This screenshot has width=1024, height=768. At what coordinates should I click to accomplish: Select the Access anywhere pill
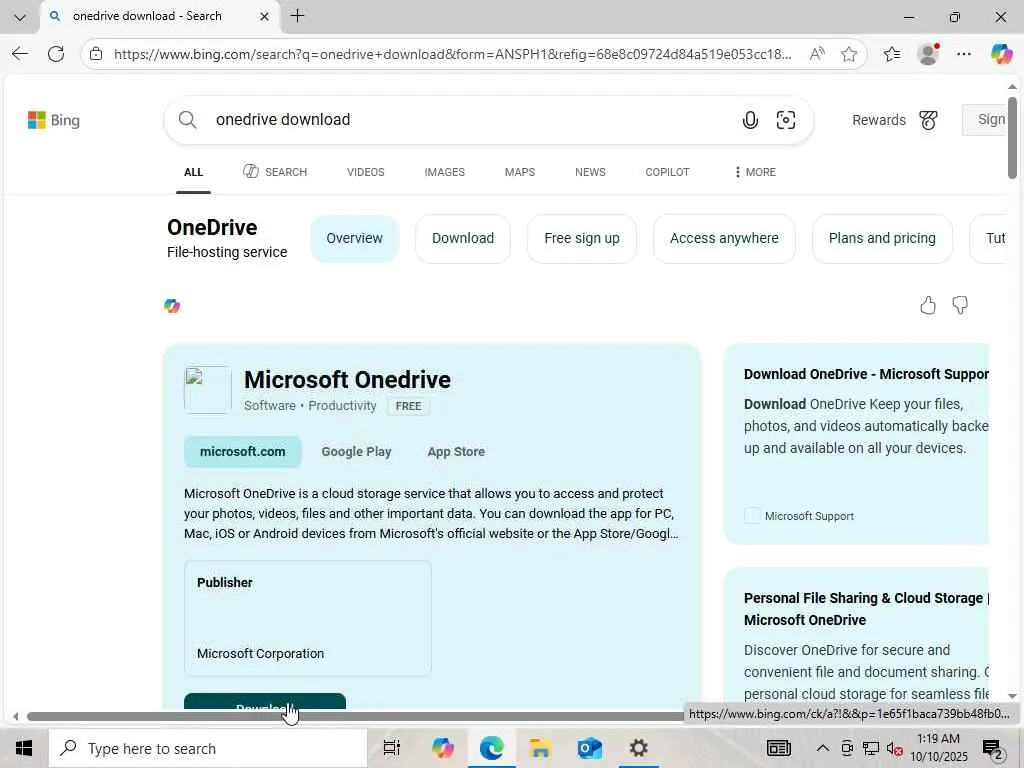pyautogui.click(x=724, y=238)
